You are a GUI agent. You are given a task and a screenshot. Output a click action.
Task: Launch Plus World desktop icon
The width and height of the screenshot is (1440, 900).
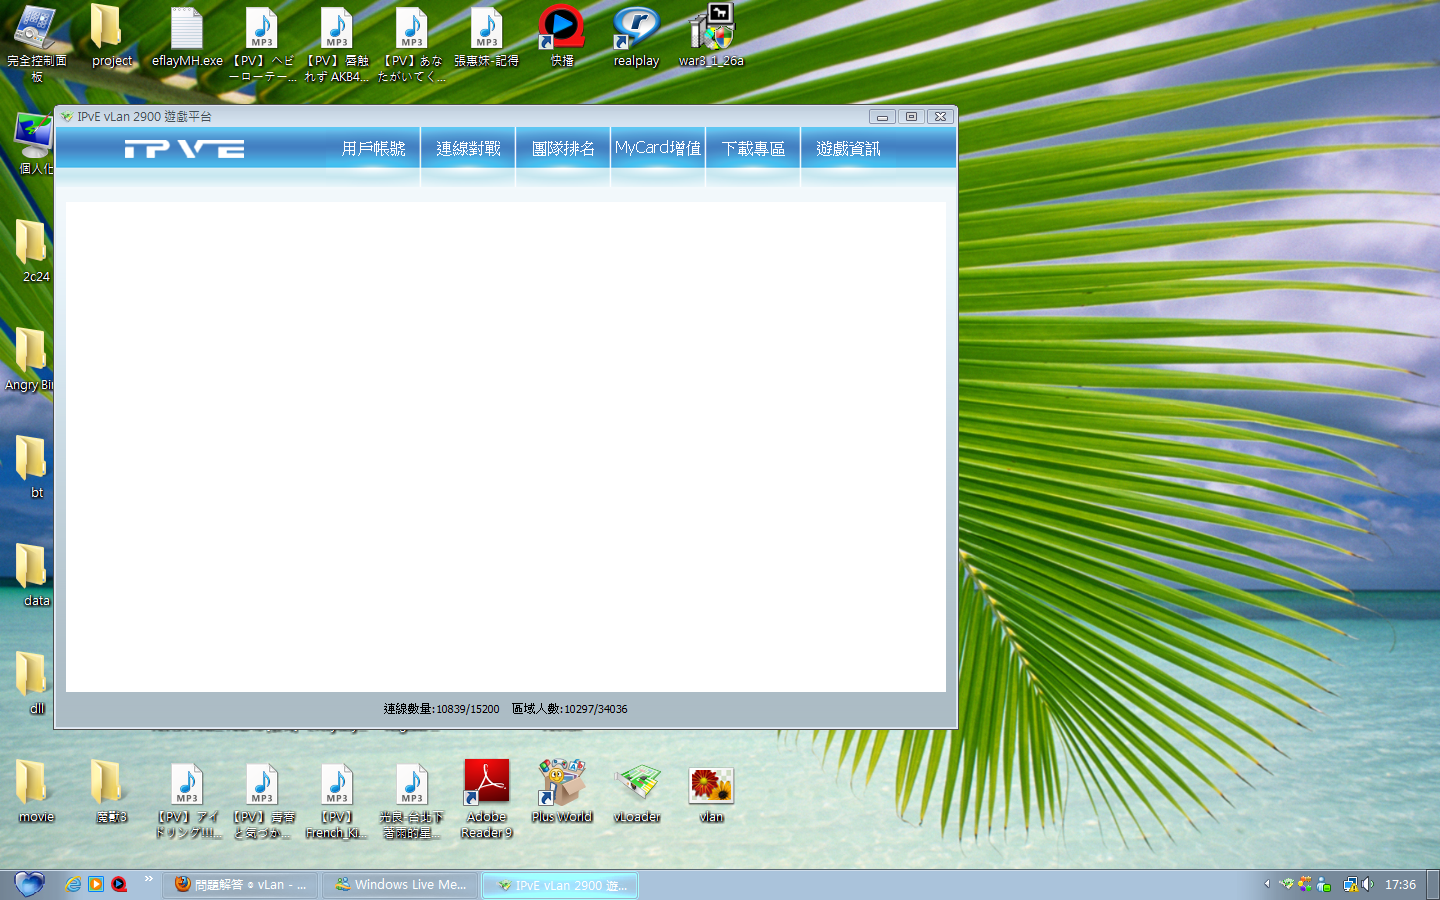[x=562, y=787]
